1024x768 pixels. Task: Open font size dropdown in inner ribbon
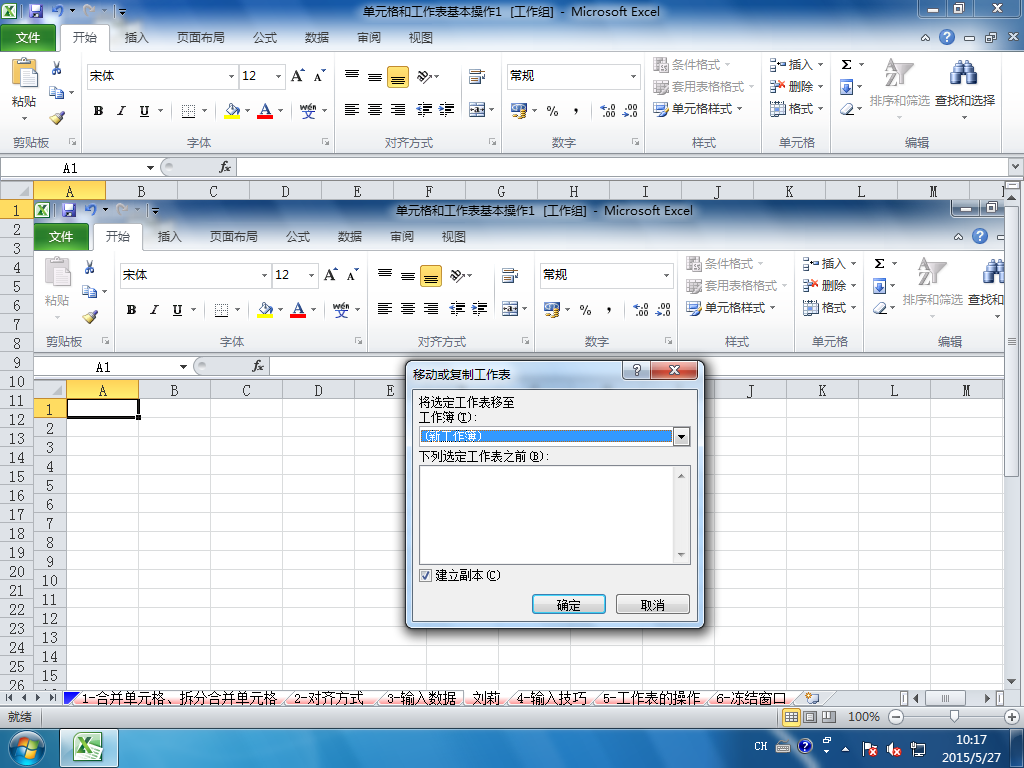coord(312,276)
